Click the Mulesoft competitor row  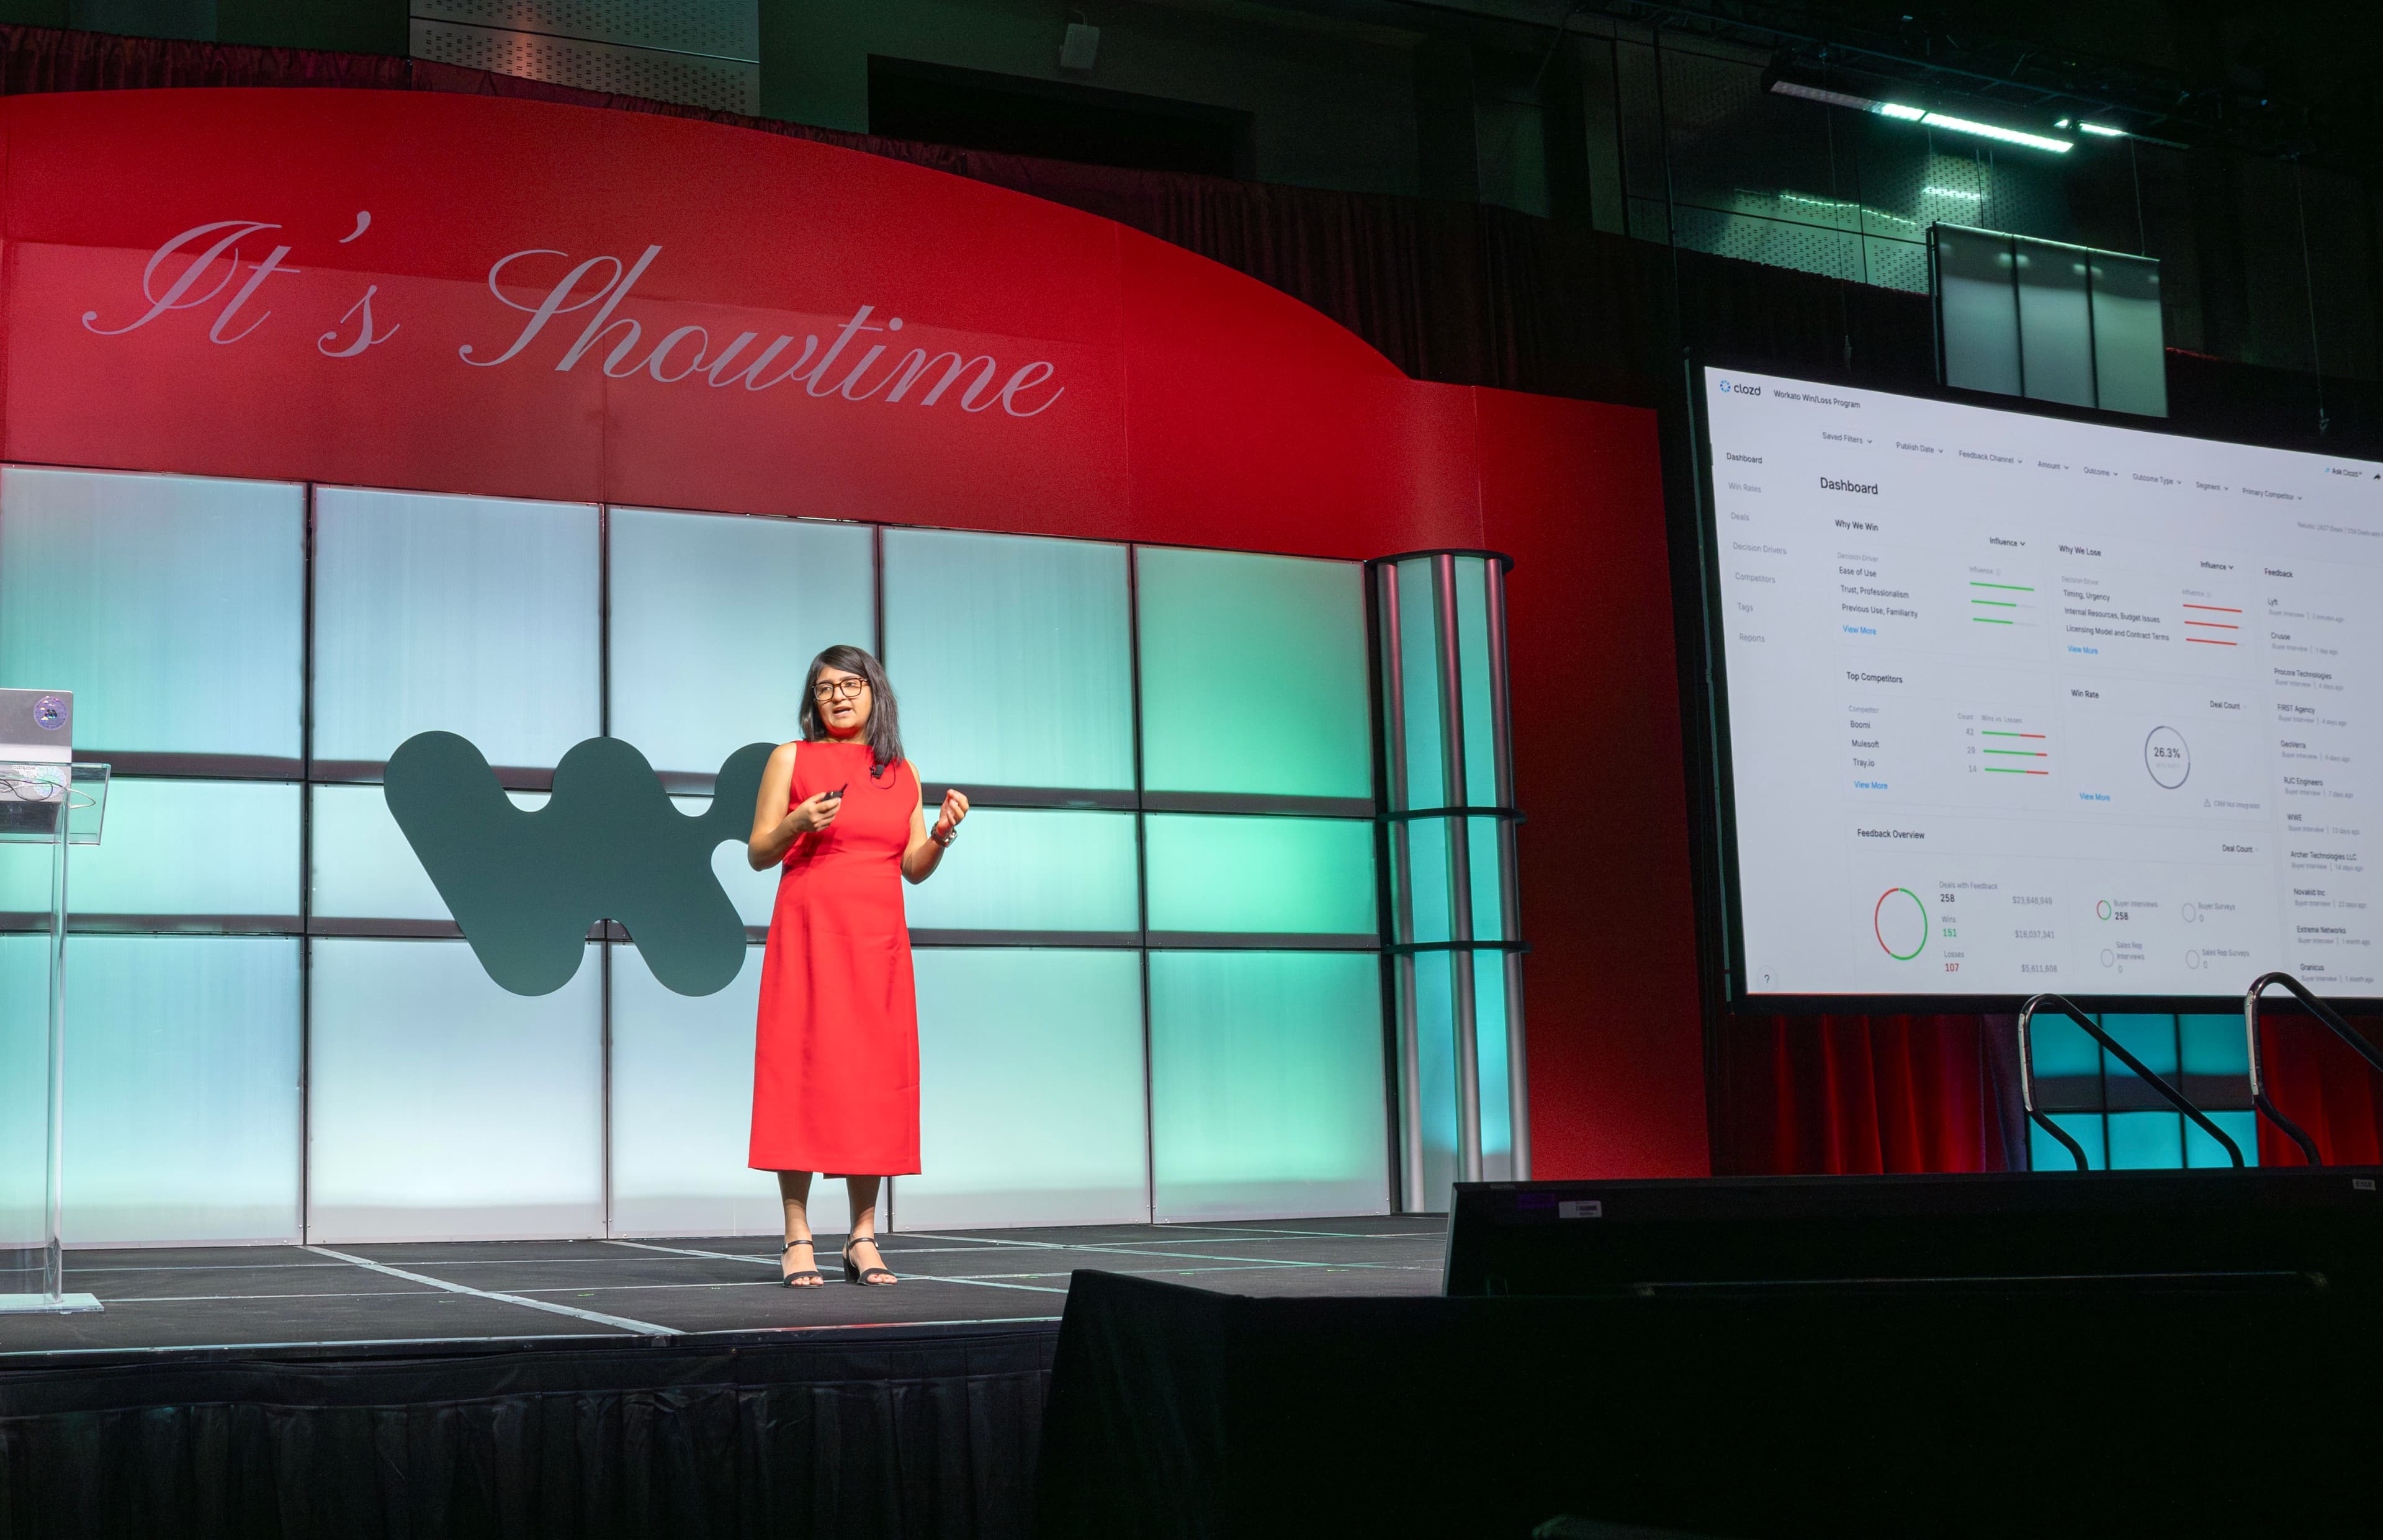[x=1949, y=748]
